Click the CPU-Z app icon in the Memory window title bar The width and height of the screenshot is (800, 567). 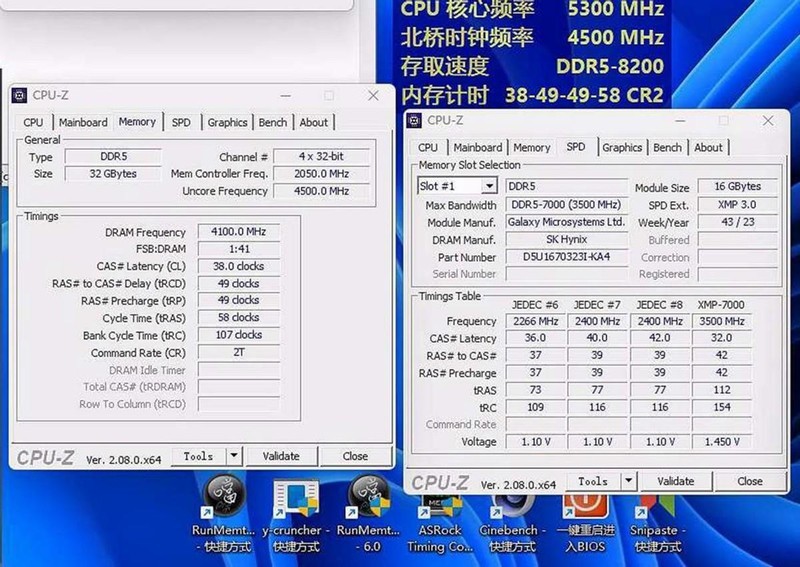[19, 95]
